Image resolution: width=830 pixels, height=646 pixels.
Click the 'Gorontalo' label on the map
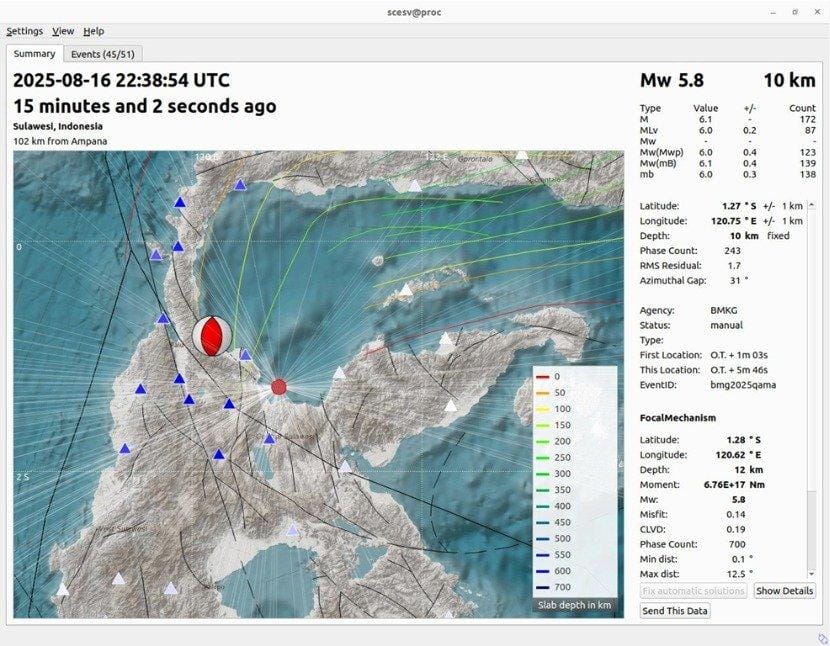click(475, 159)
